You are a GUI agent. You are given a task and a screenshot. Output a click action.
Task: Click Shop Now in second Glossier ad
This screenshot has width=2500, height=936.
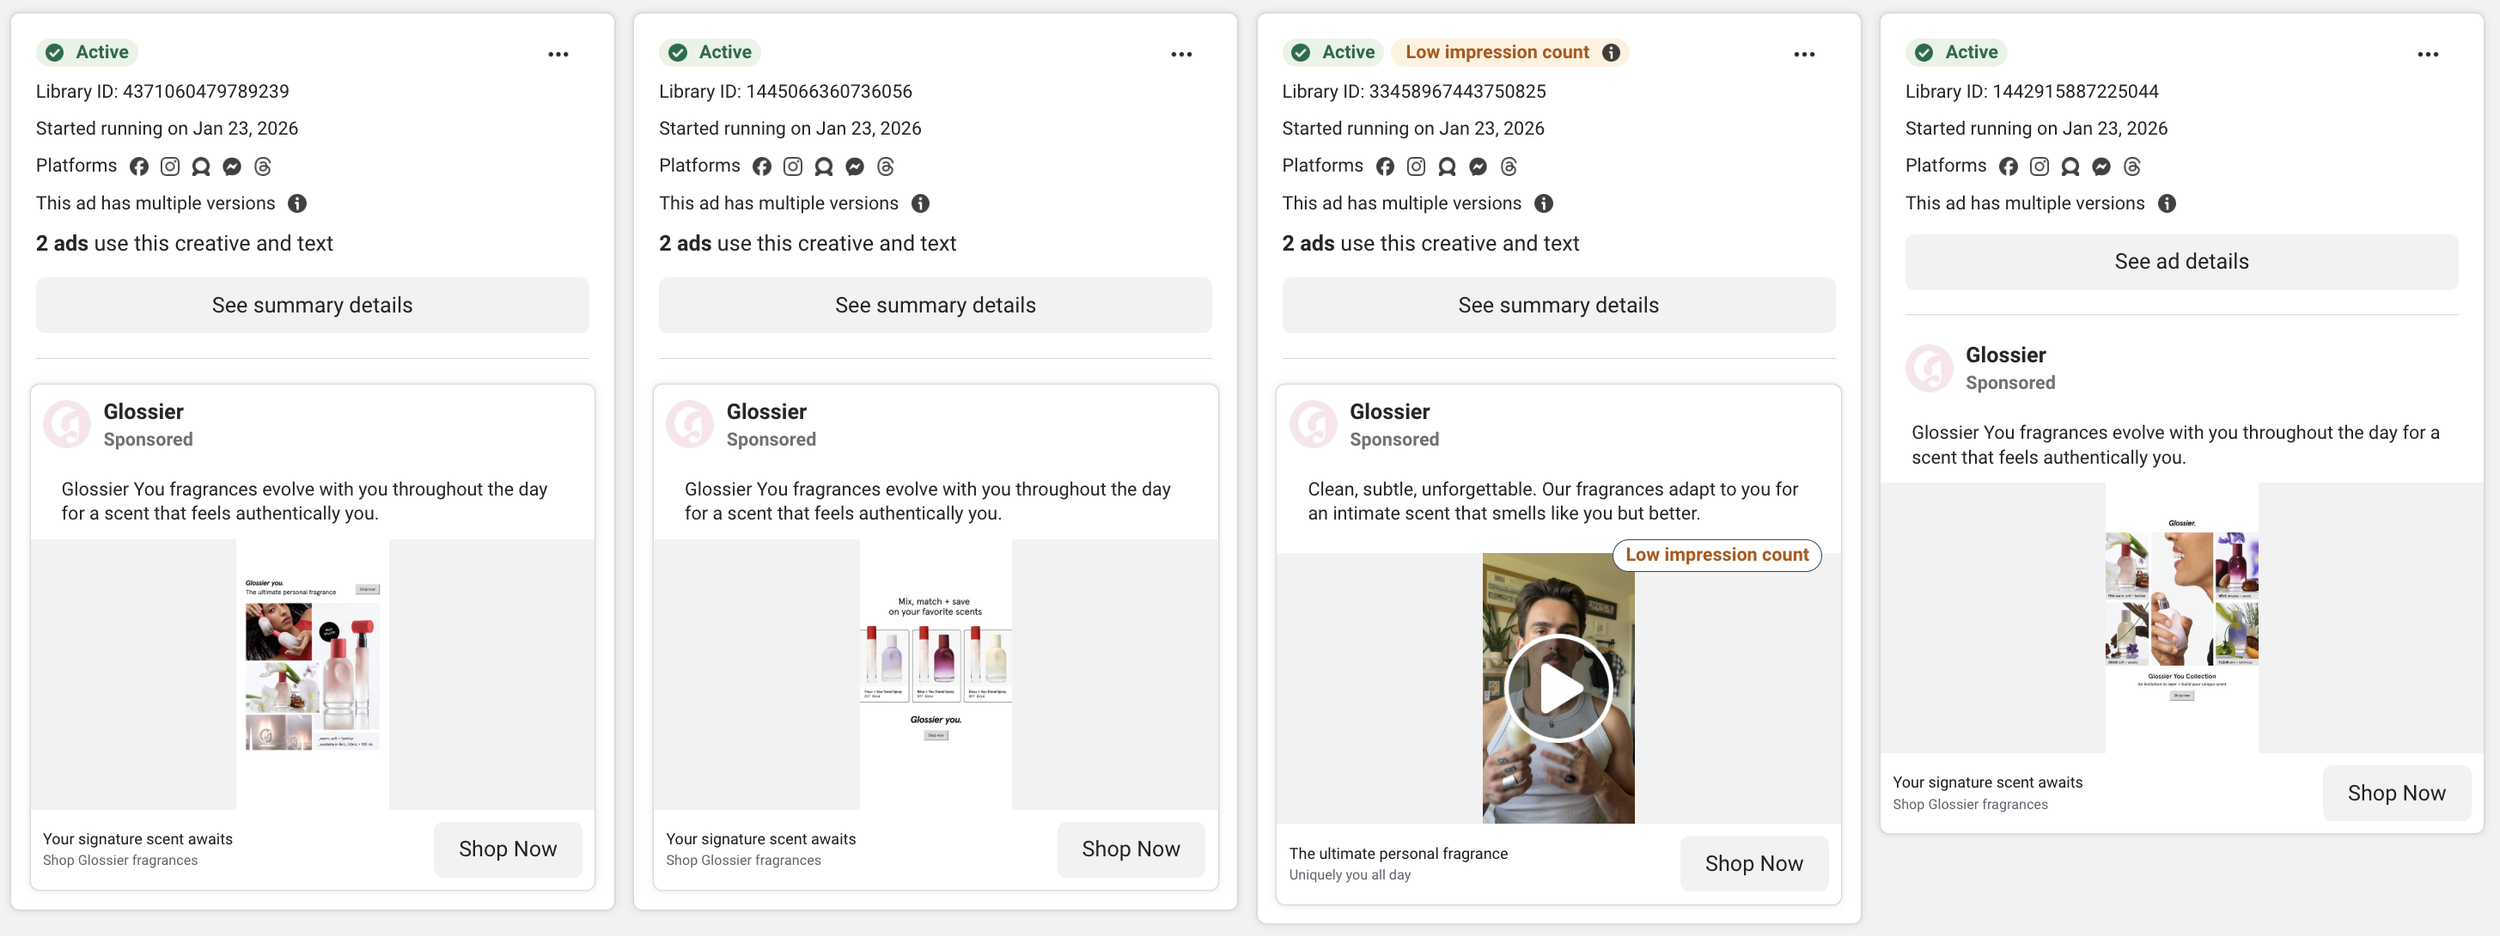tap(1131, 849)
